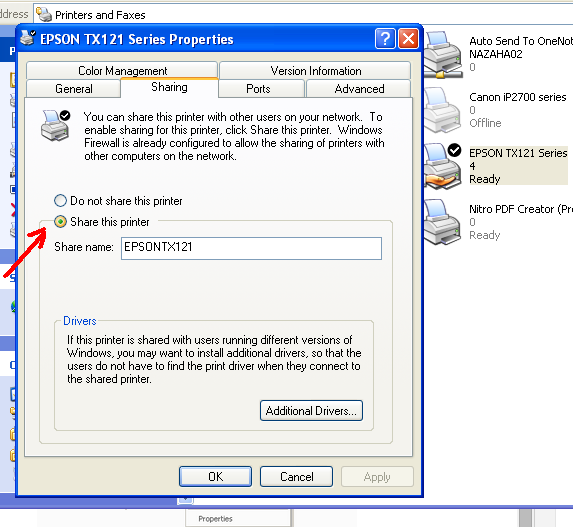
Task: Click the Properties label below the dialog
Action: tap(215, 519)
